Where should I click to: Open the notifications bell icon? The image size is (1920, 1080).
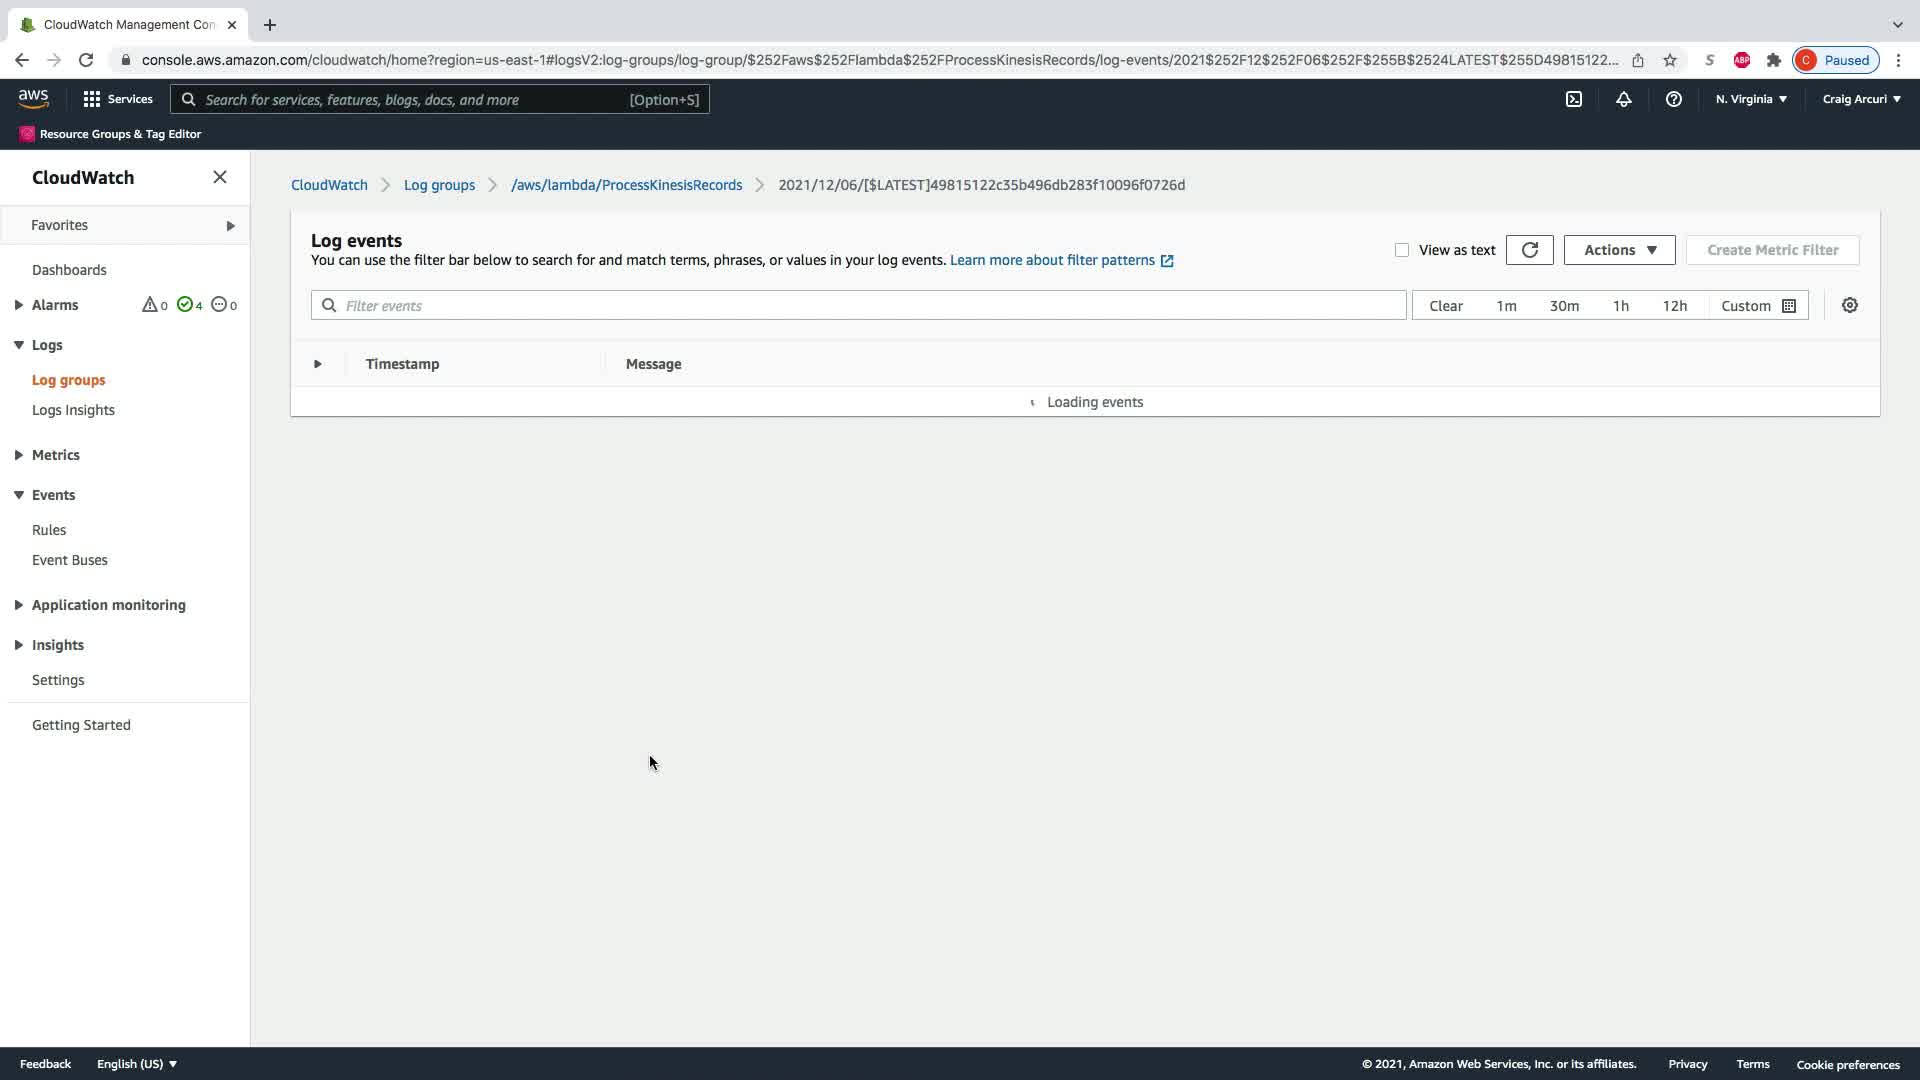coord(1624,99)
